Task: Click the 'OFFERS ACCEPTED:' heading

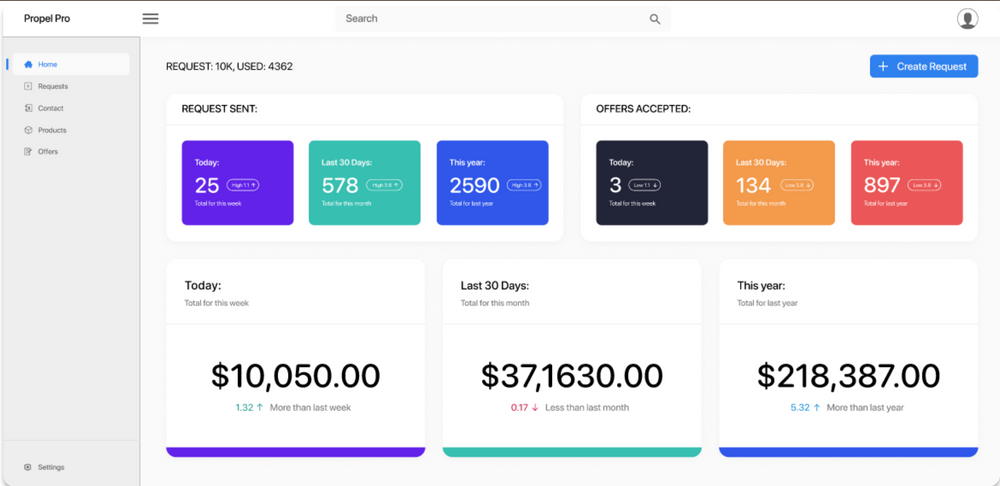Action: 643,109
